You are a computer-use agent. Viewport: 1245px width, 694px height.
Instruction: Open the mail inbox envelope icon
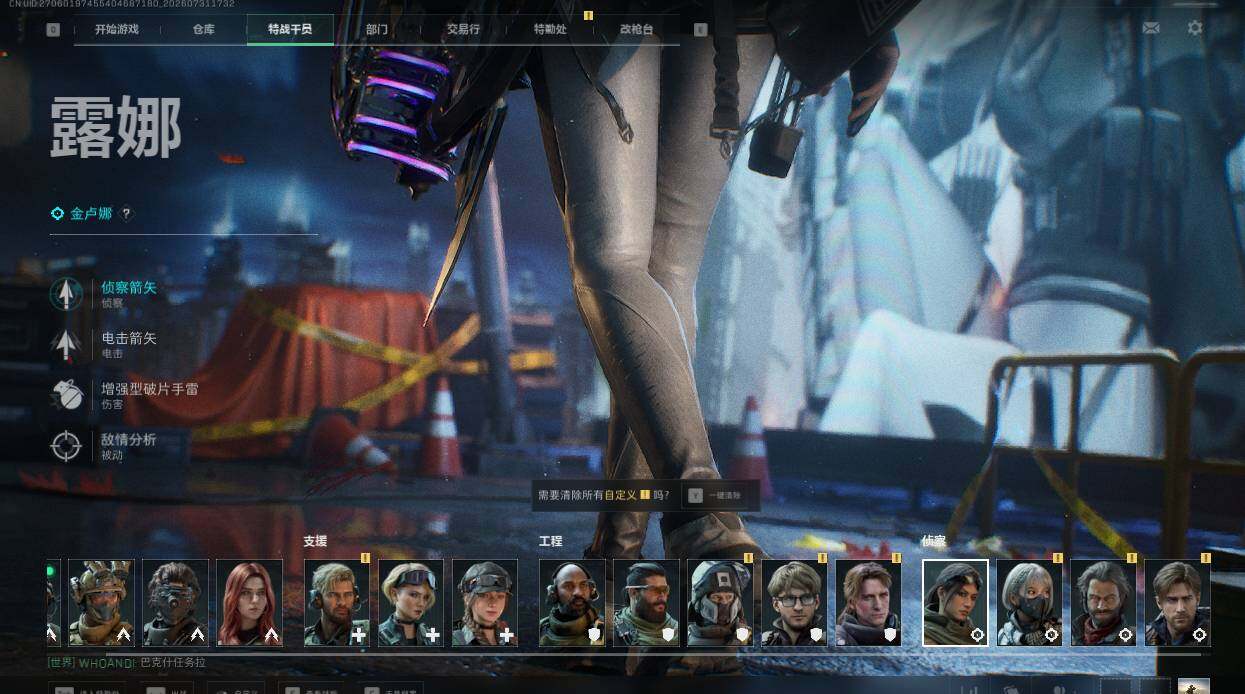click(x=1151, y=28)
